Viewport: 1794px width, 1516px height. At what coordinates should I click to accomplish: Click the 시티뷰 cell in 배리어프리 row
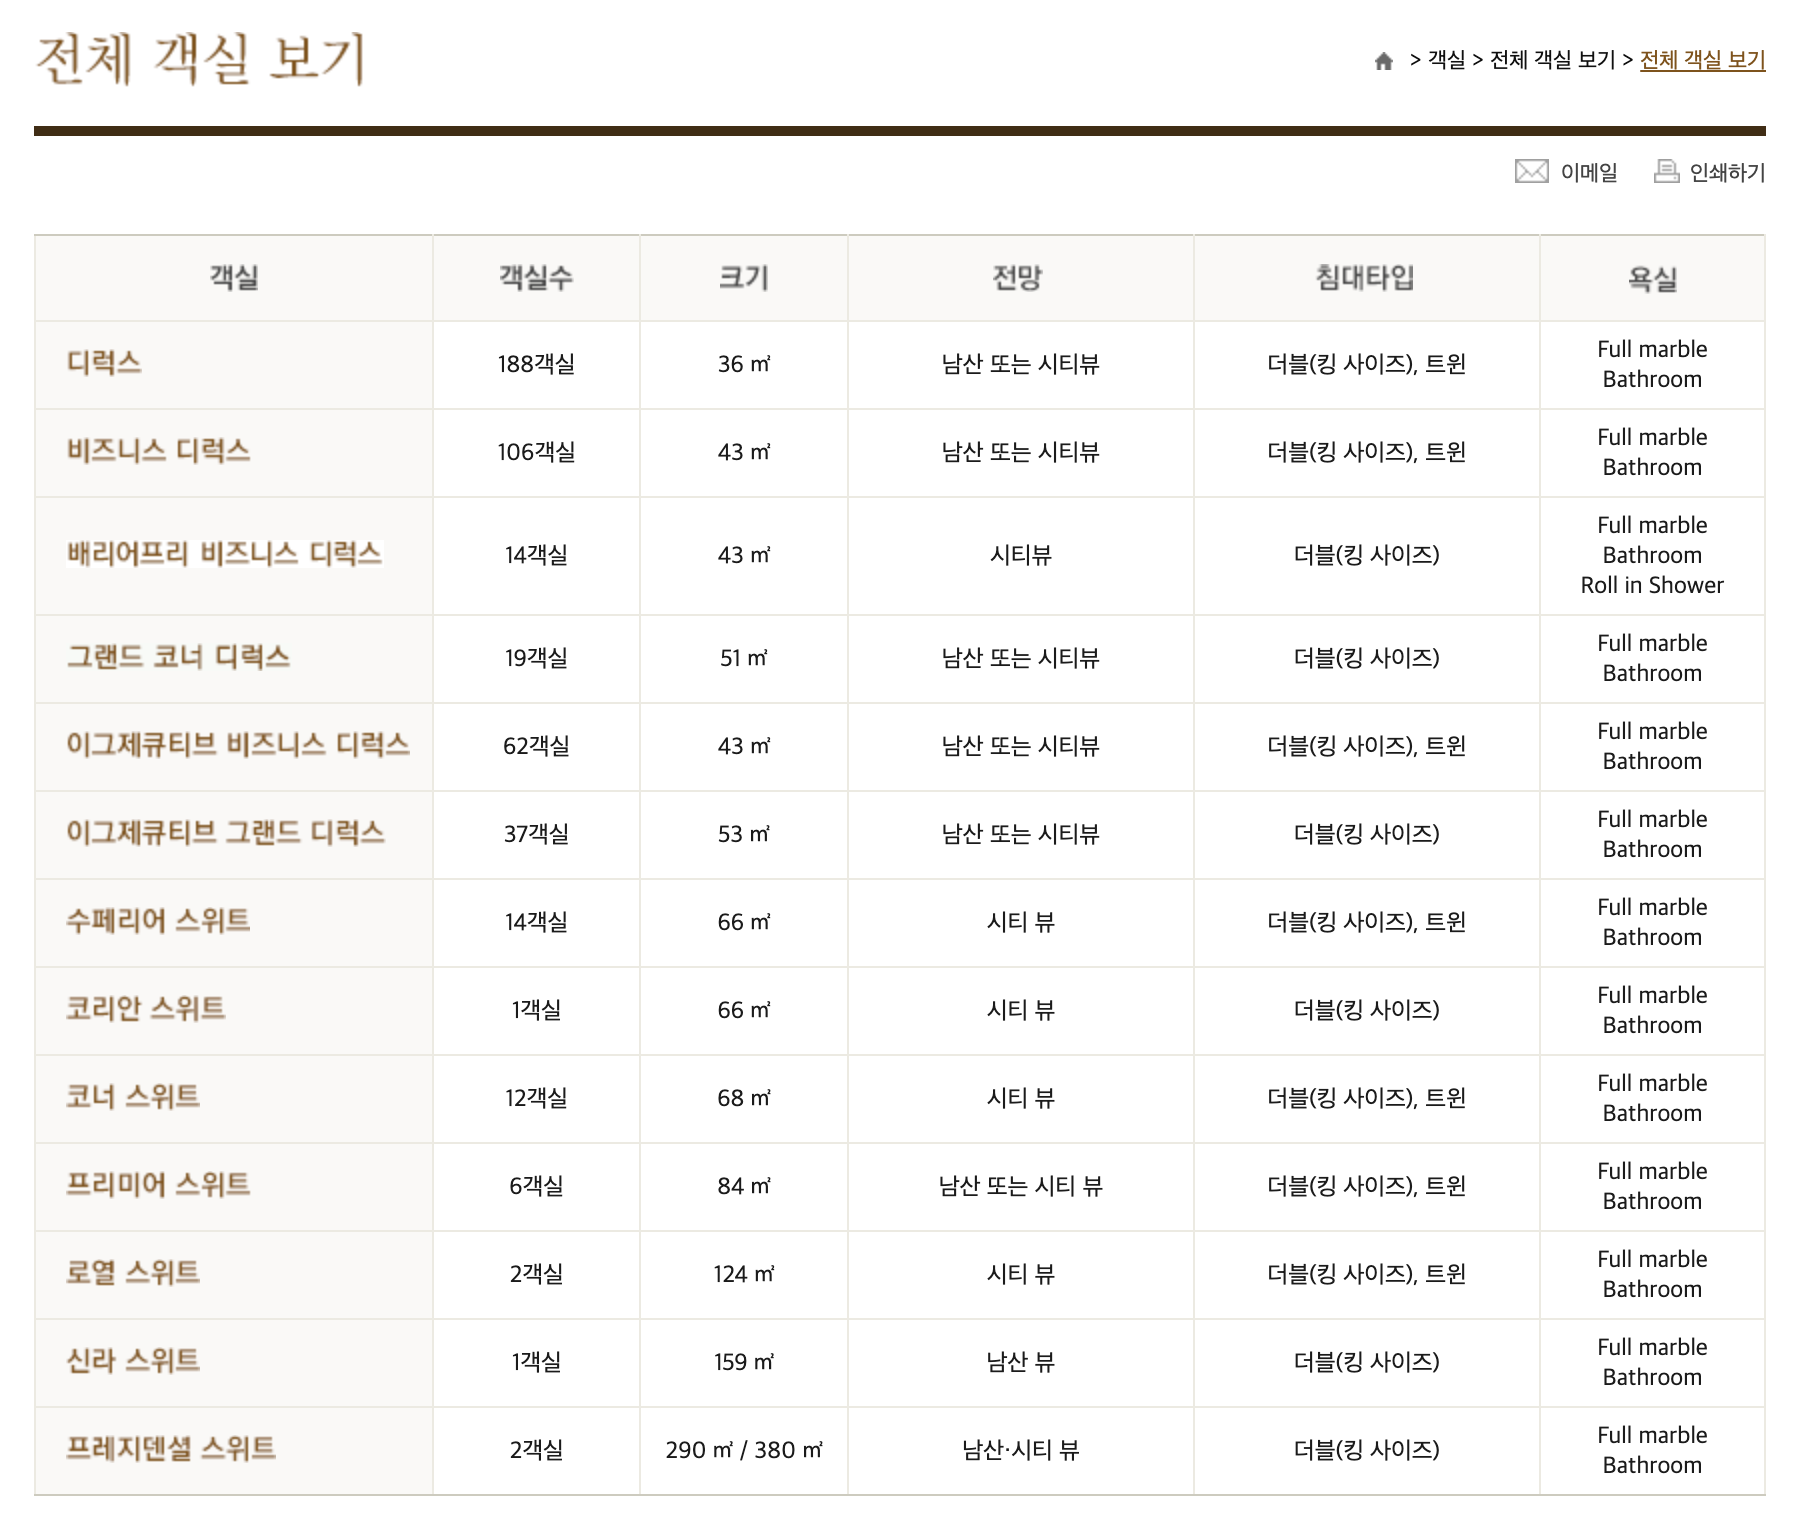[x=1020, y=555]
